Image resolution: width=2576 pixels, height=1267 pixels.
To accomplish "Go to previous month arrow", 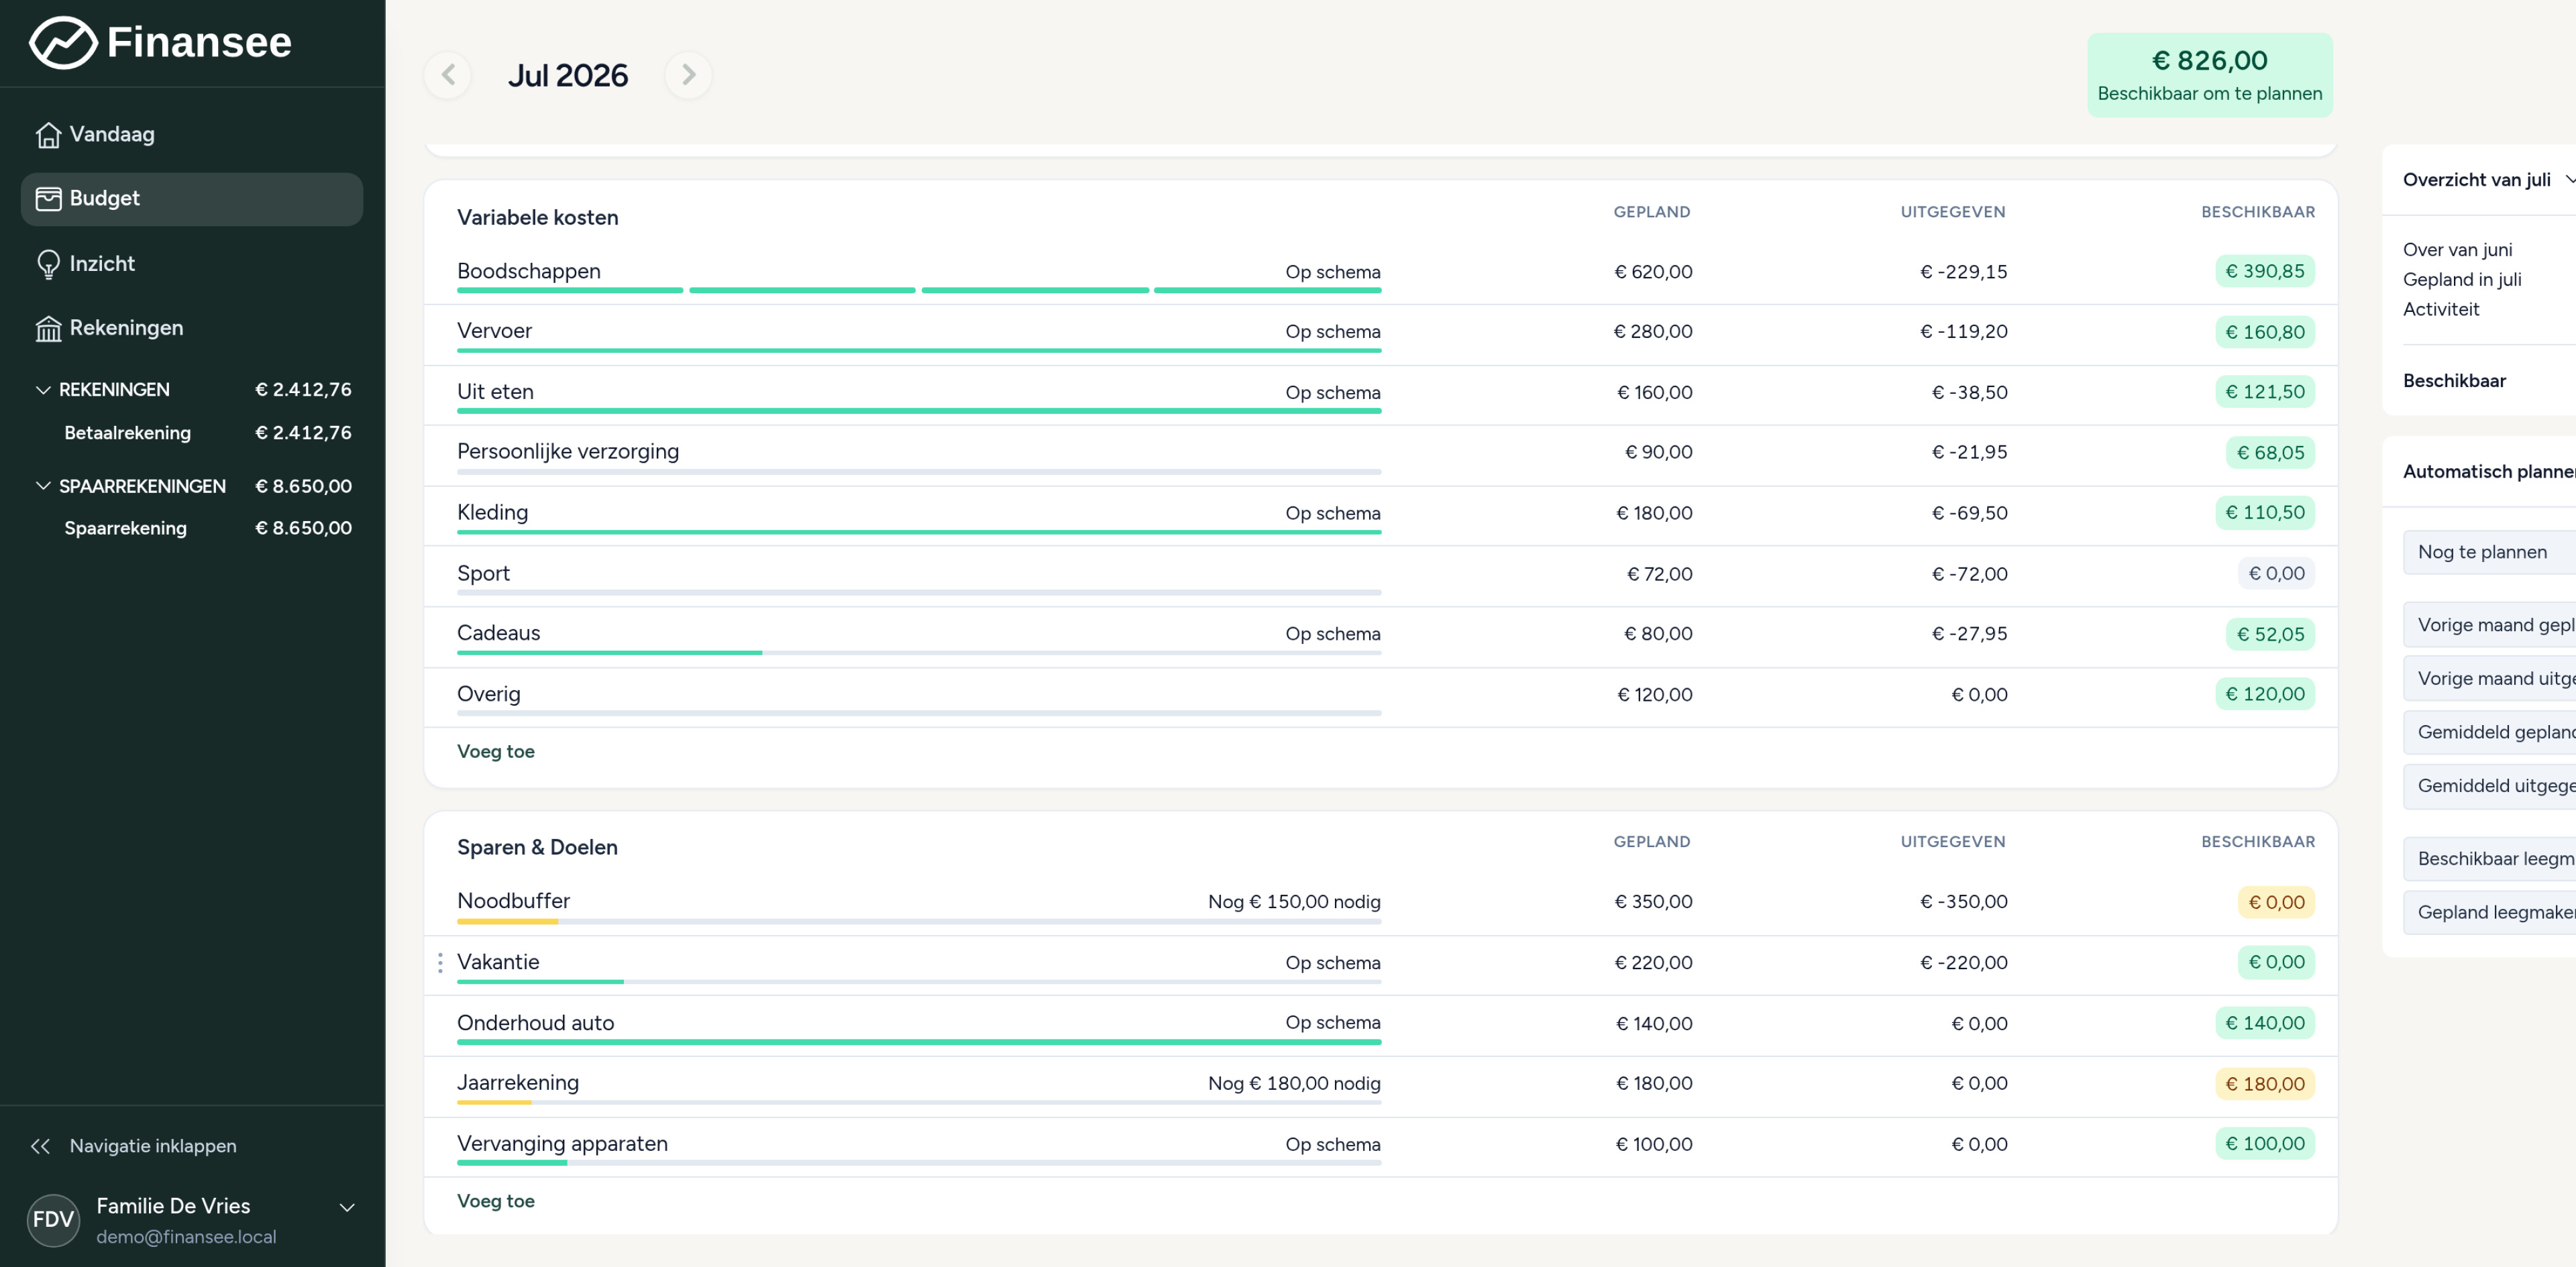I will tap(448, 75).
